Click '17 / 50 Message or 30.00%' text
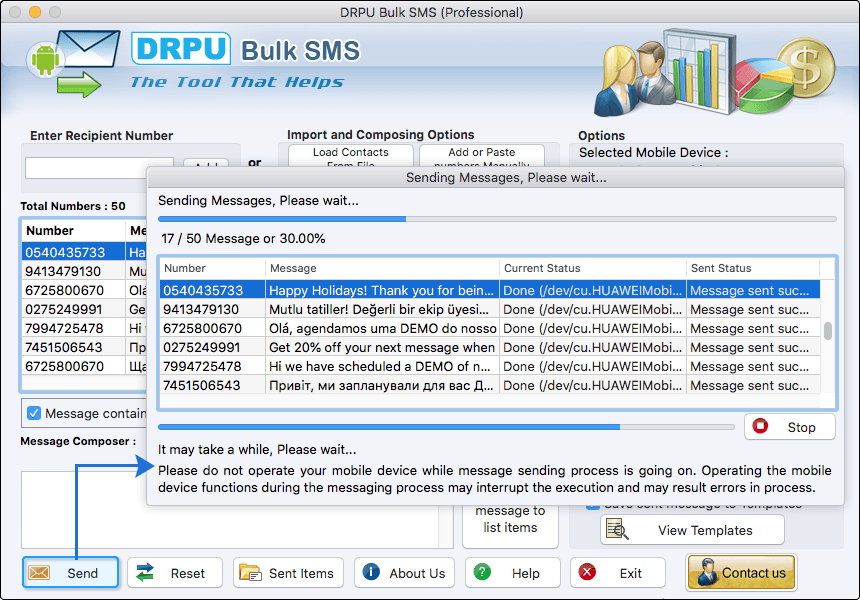 coord(243,239)
